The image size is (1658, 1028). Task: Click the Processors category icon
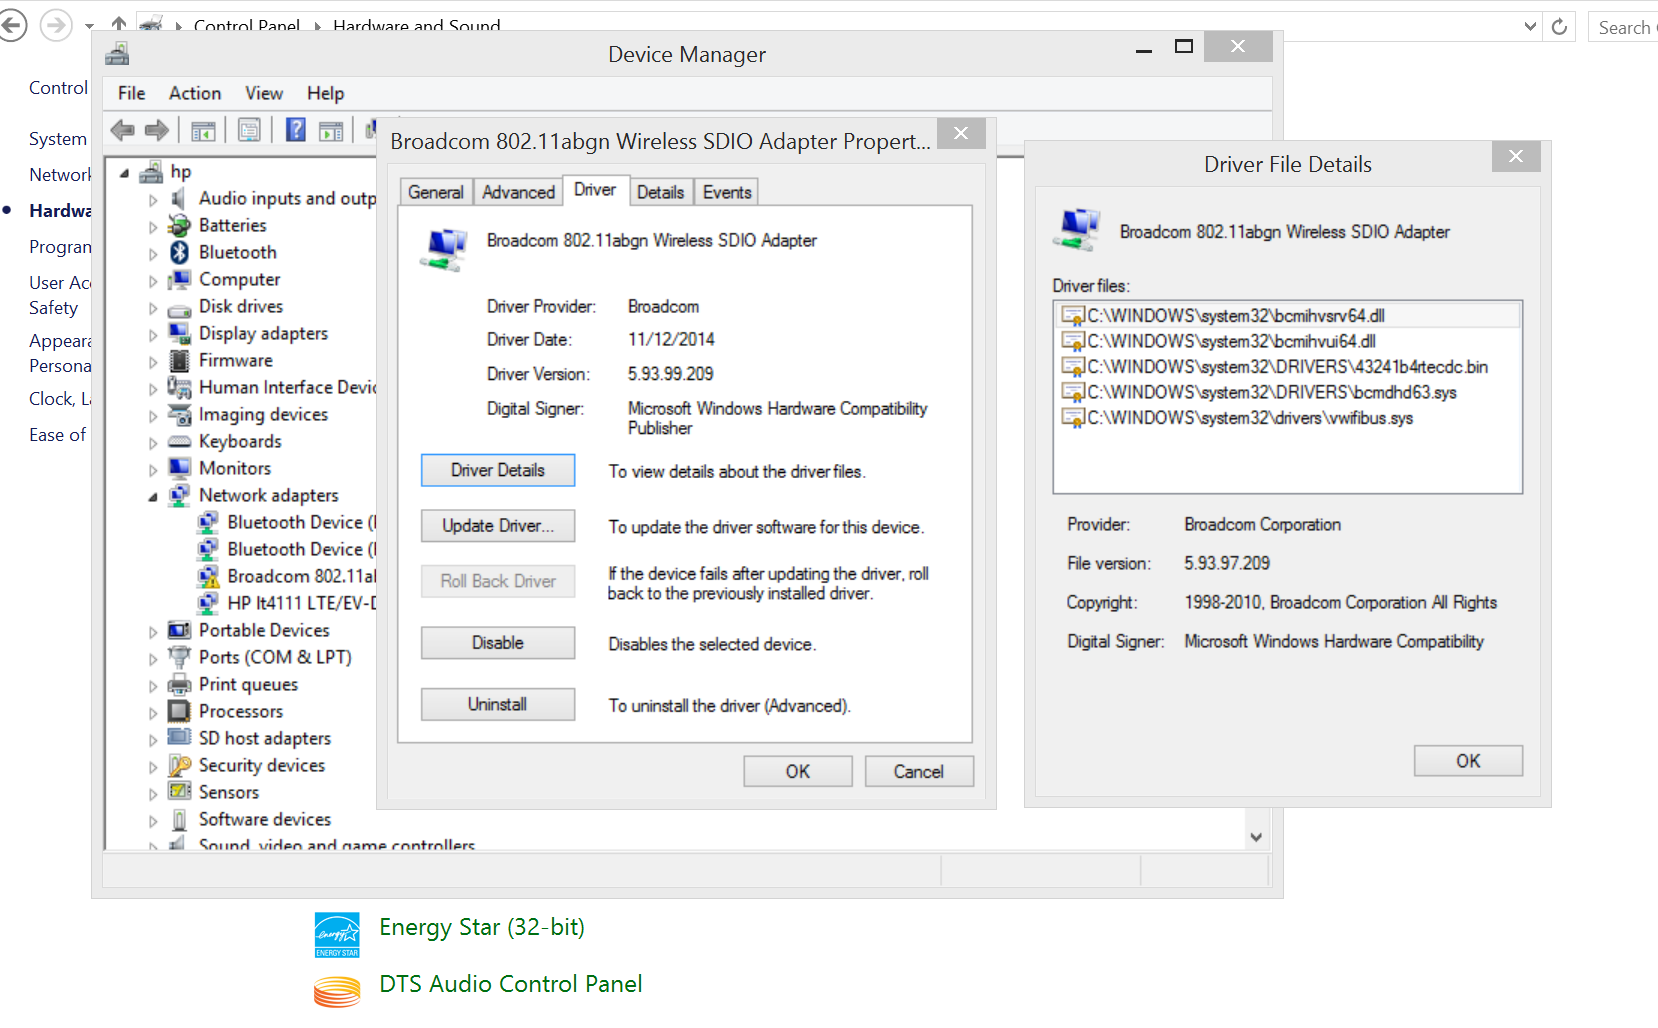coord(179,711)
